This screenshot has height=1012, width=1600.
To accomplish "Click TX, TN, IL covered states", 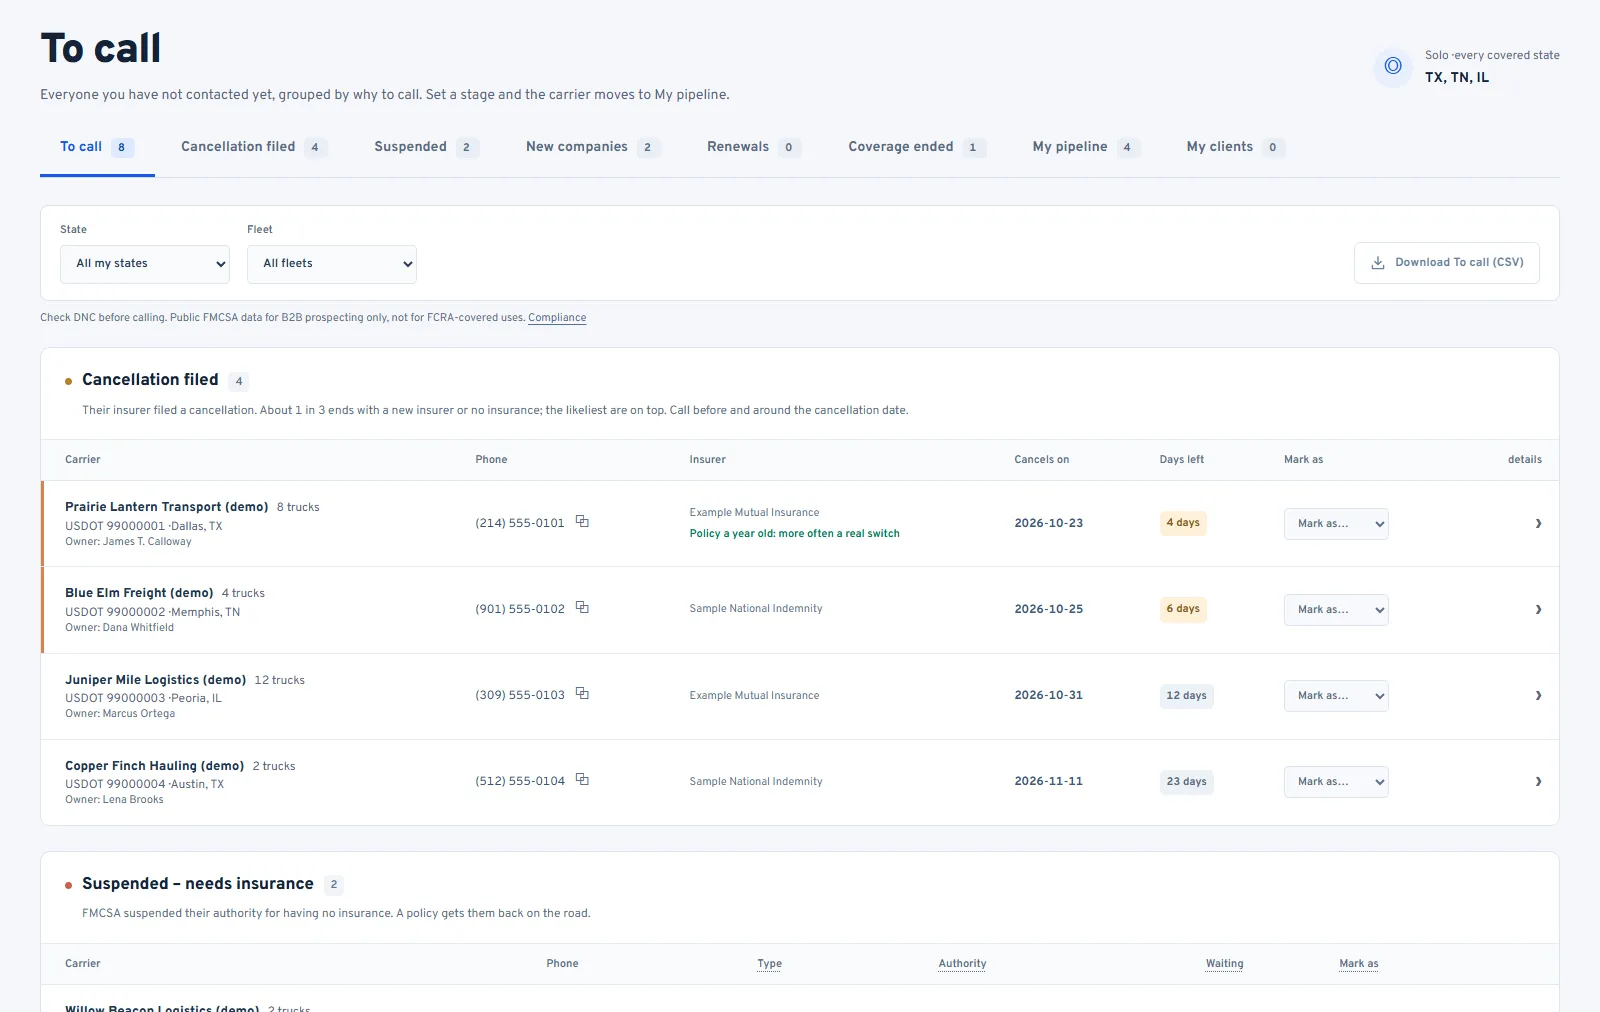I will pyautogui.click(x=1457, y=78).
